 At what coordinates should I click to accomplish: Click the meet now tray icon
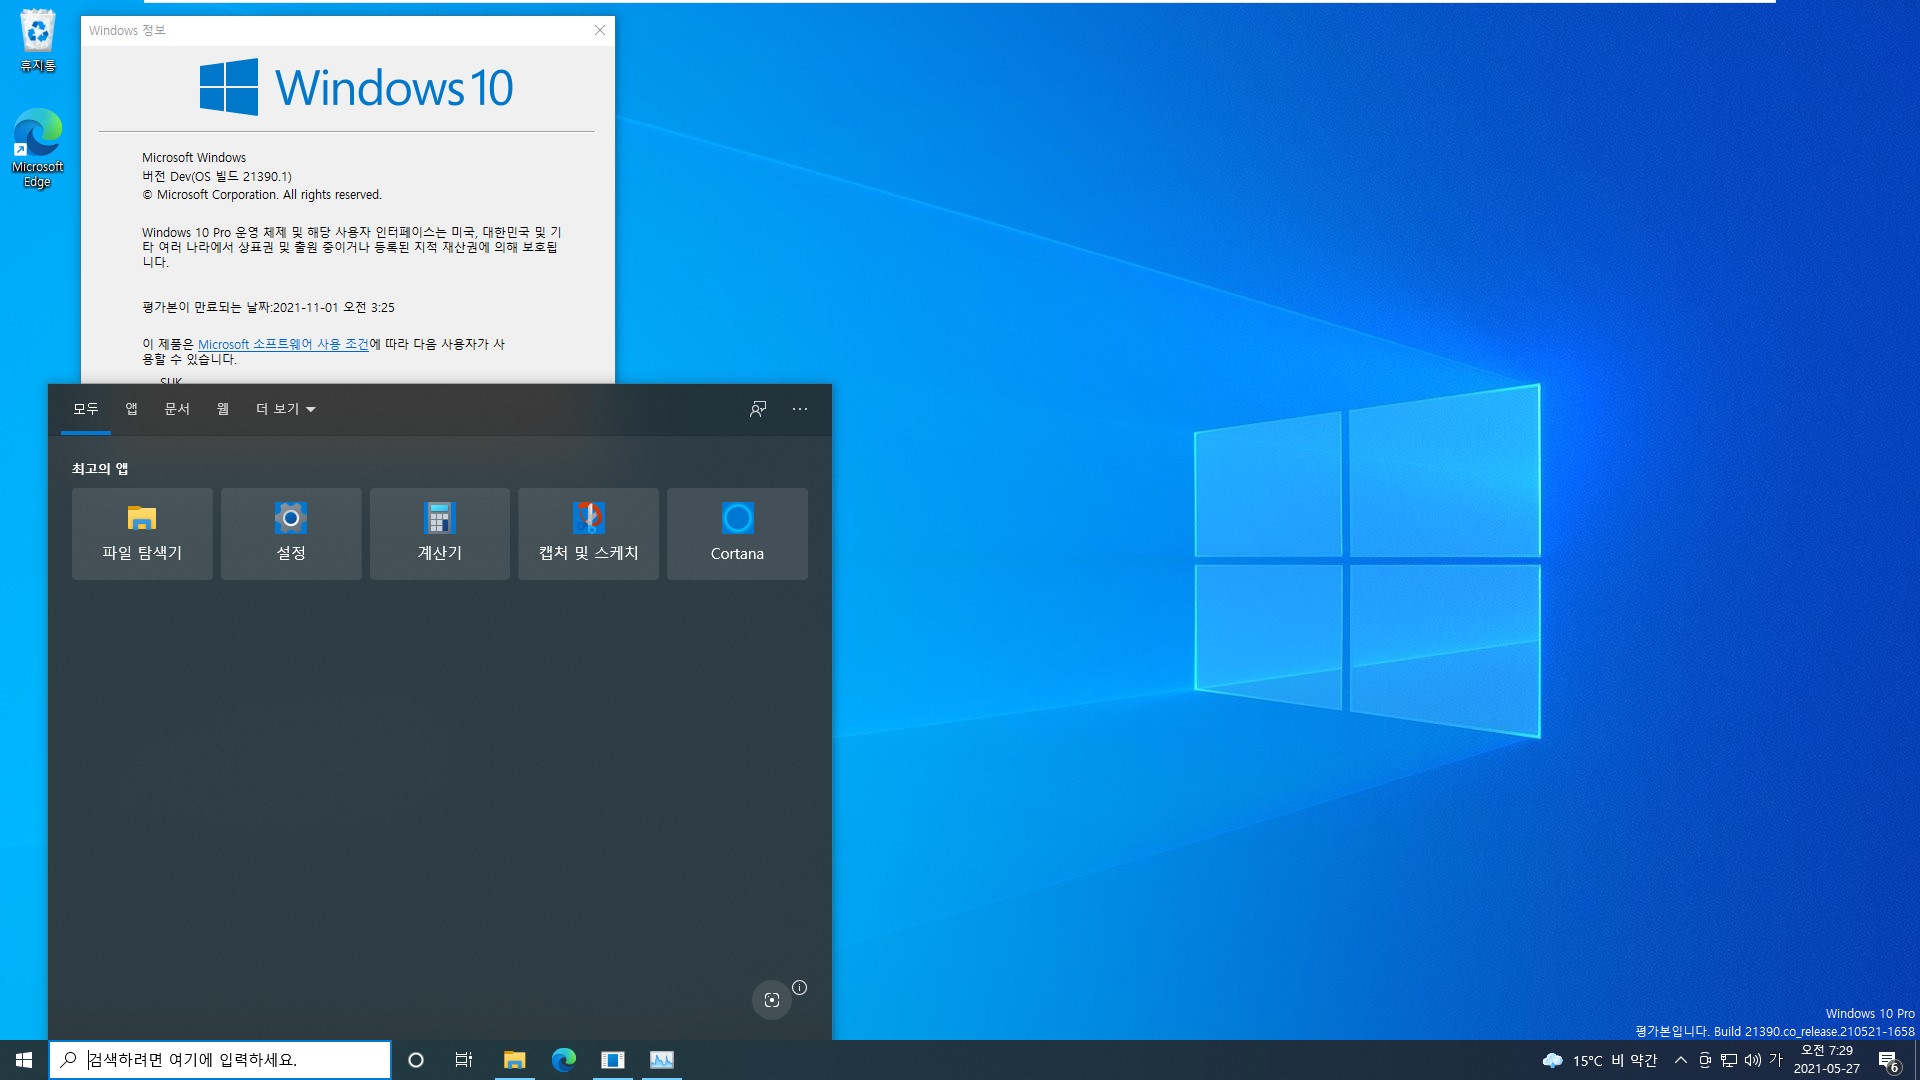1705,1060
